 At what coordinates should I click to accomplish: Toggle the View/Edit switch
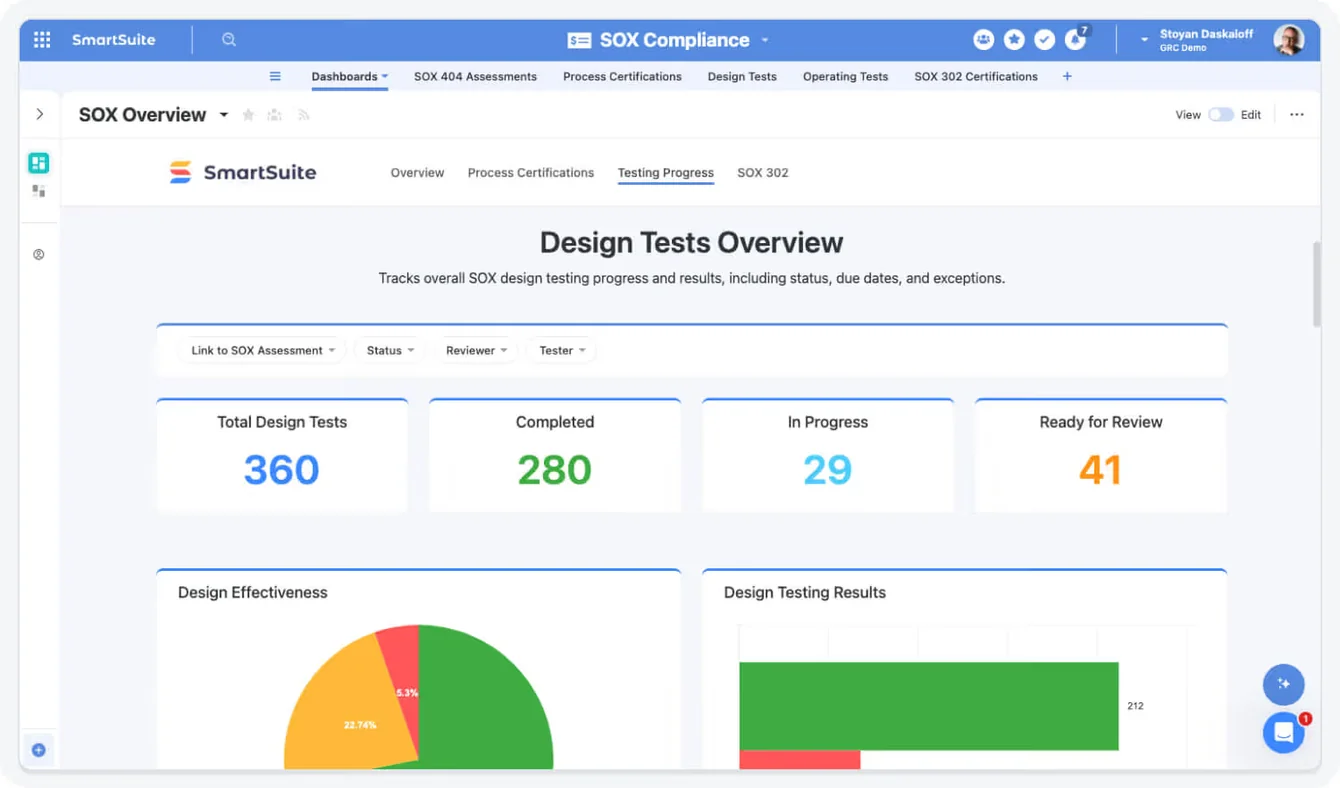pyautogui.click(x=1221, y=115)
